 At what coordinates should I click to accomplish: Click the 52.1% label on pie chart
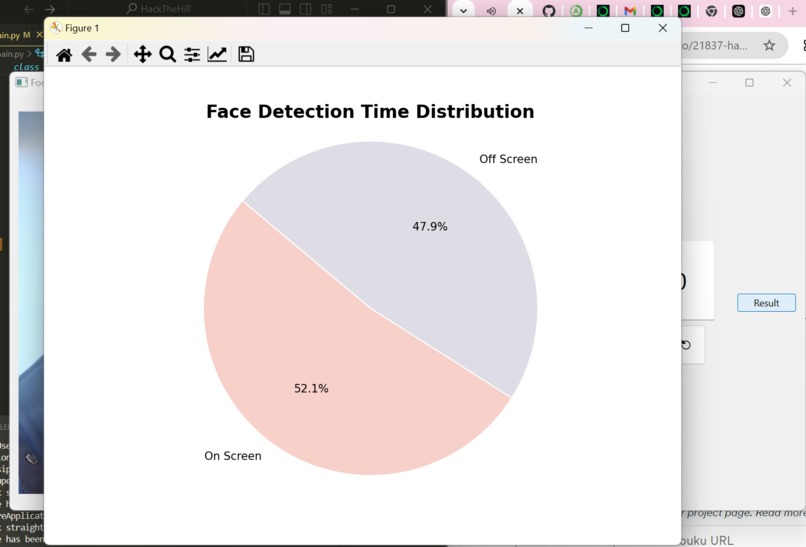tap(311, 389)
